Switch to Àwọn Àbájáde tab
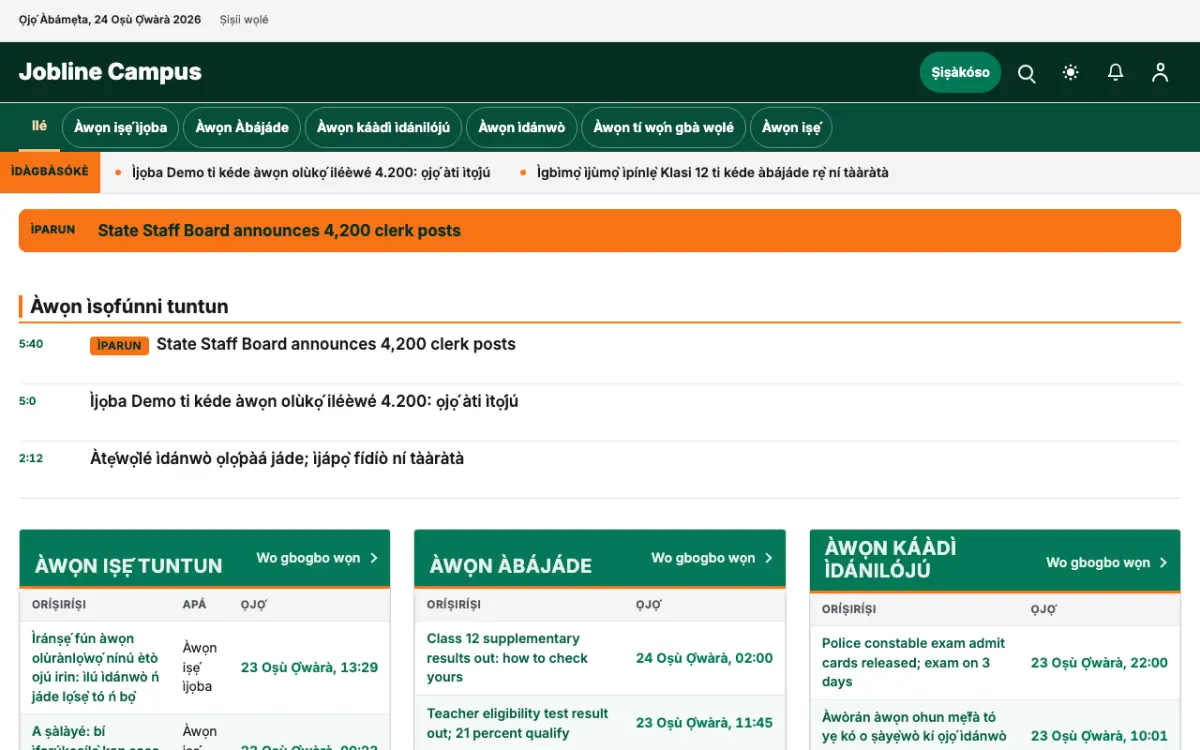This screenshot has height=750, width=1200. pos(242,127)
